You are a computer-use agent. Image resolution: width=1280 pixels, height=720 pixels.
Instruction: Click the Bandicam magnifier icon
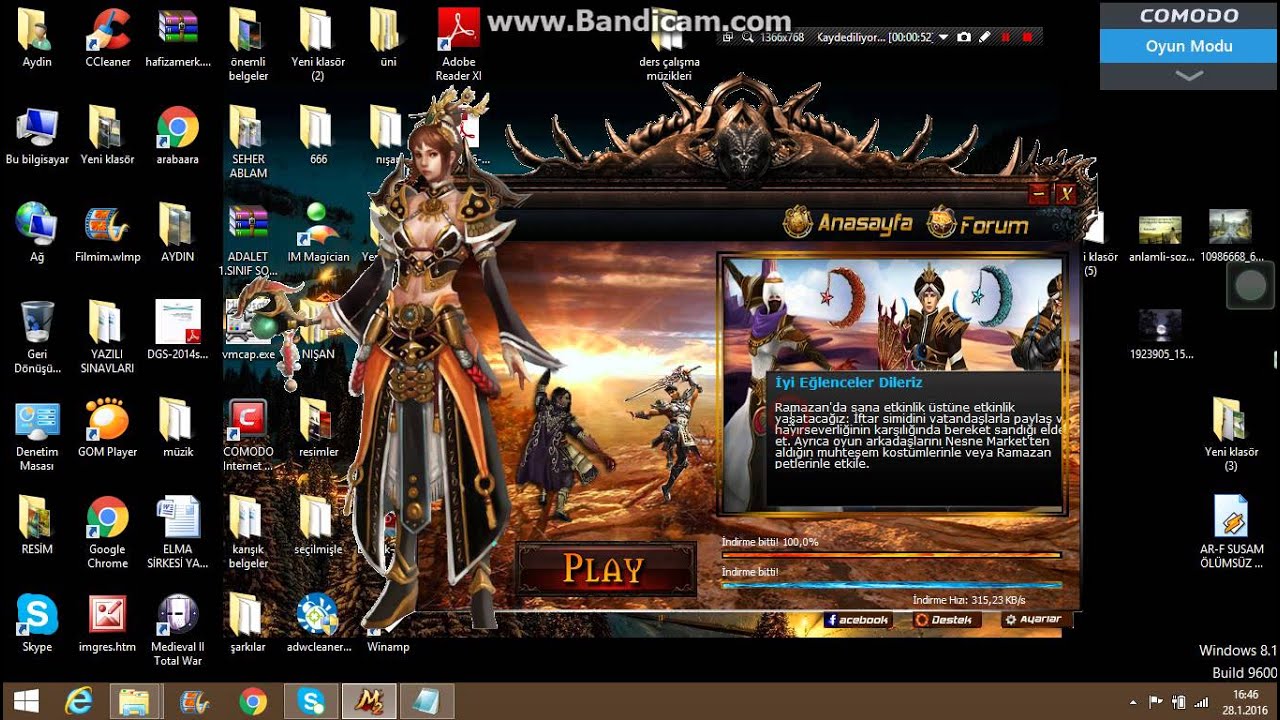pos(747,37)
